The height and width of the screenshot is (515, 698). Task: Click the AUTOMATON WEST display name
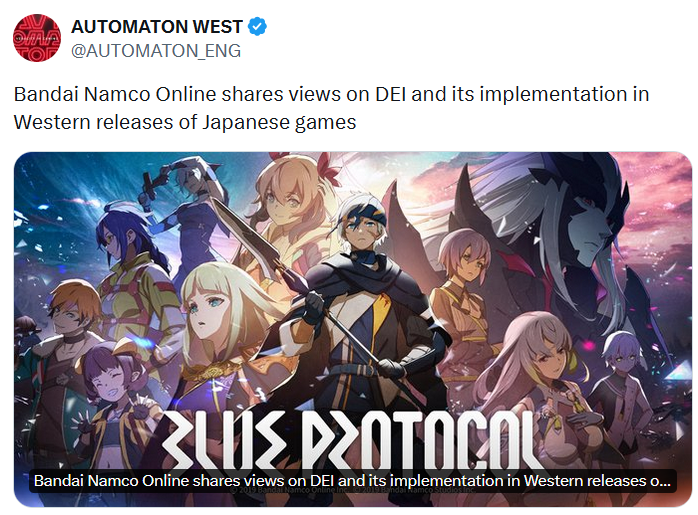(157, 27)
